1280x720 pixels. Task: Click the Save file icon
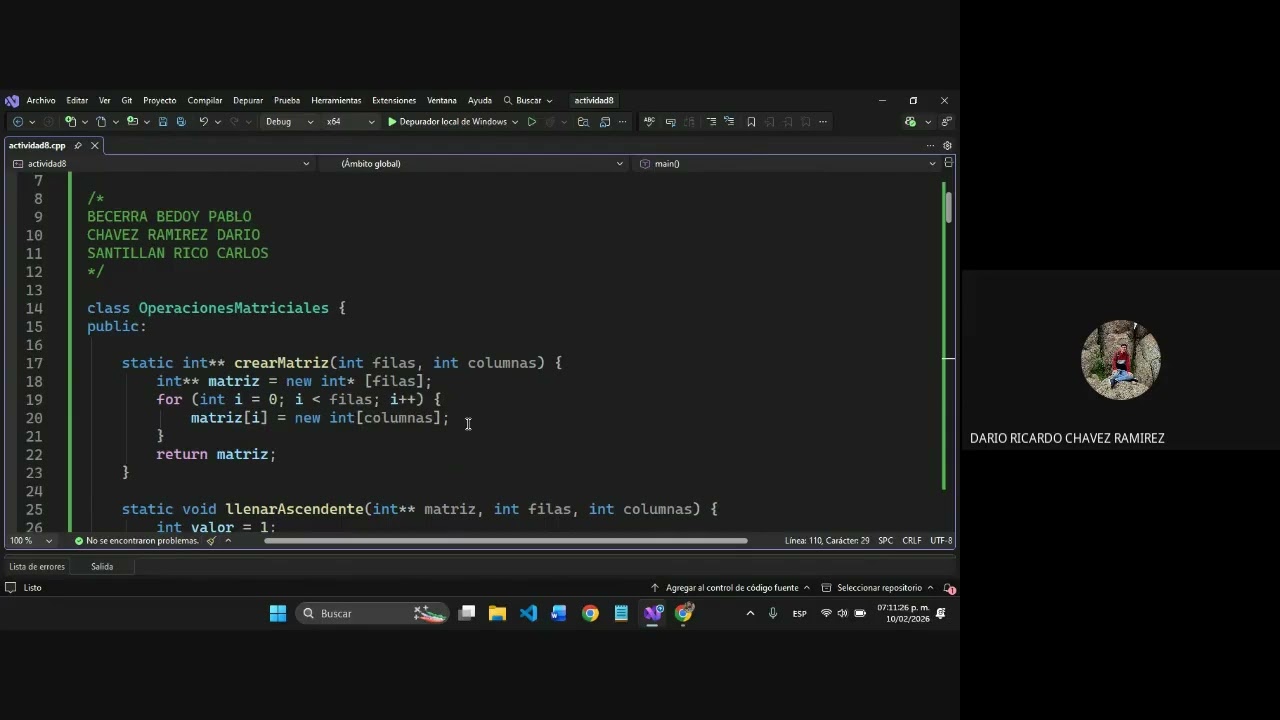coord(163,122)
